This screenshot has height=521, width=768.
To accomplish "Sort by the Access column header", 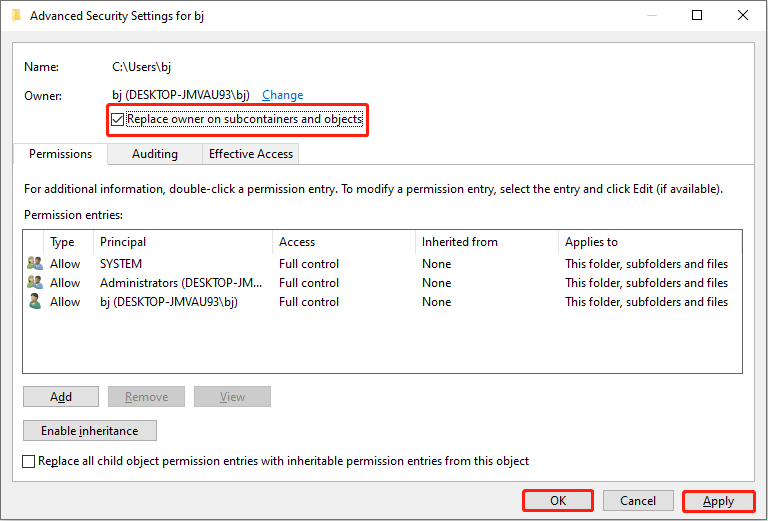I will 343,242.
